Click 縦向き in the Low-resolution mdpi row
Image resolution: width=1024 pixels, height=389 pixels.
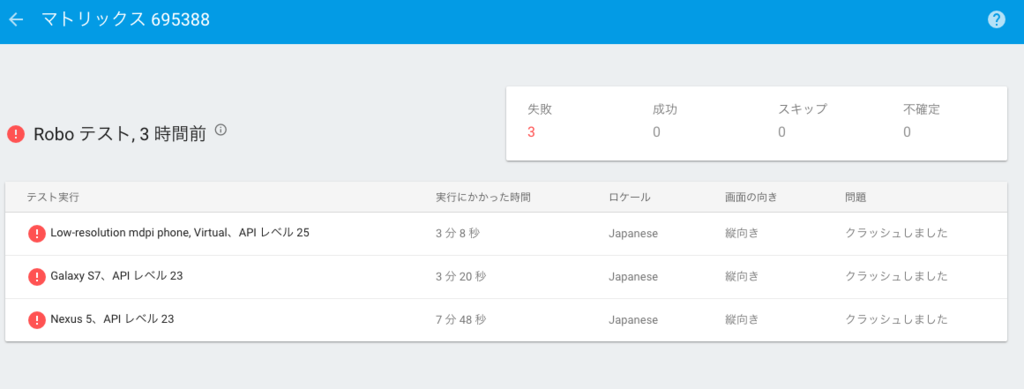741,234
